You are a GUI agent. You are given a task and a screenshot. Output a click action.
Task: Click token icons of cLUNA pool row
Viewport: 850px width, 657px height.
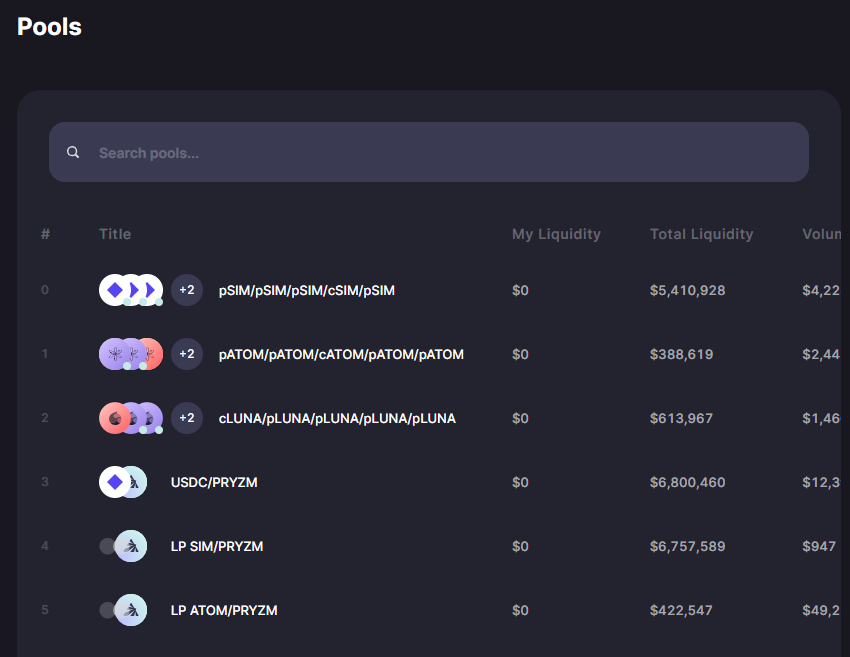coord(131,418)
